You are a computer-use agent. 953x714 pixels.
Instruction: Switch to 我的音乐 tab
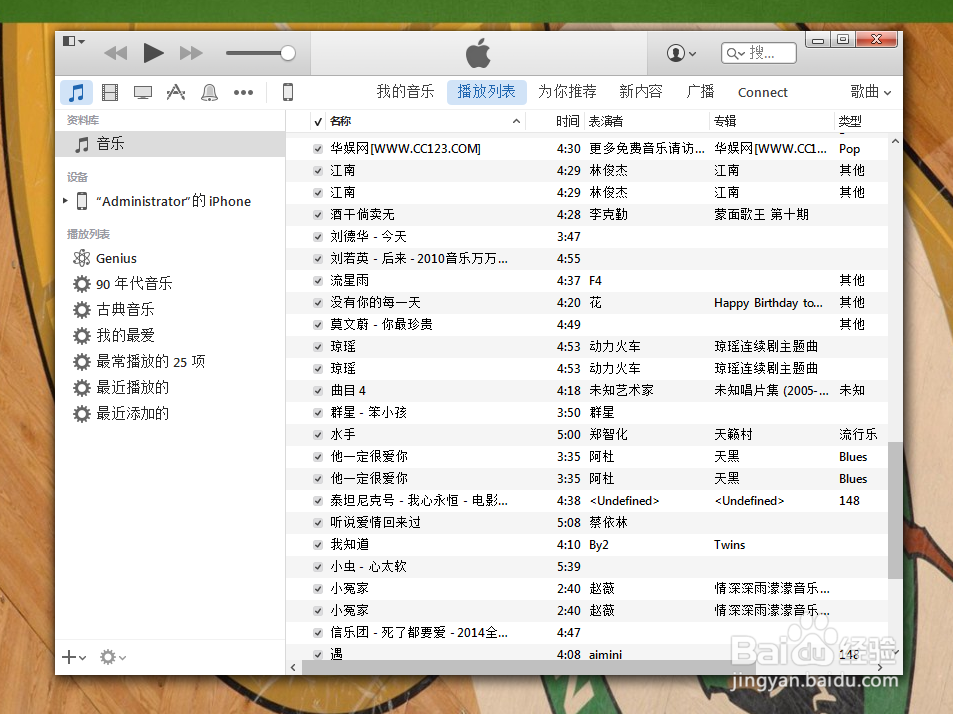click(x=405, y=92)
